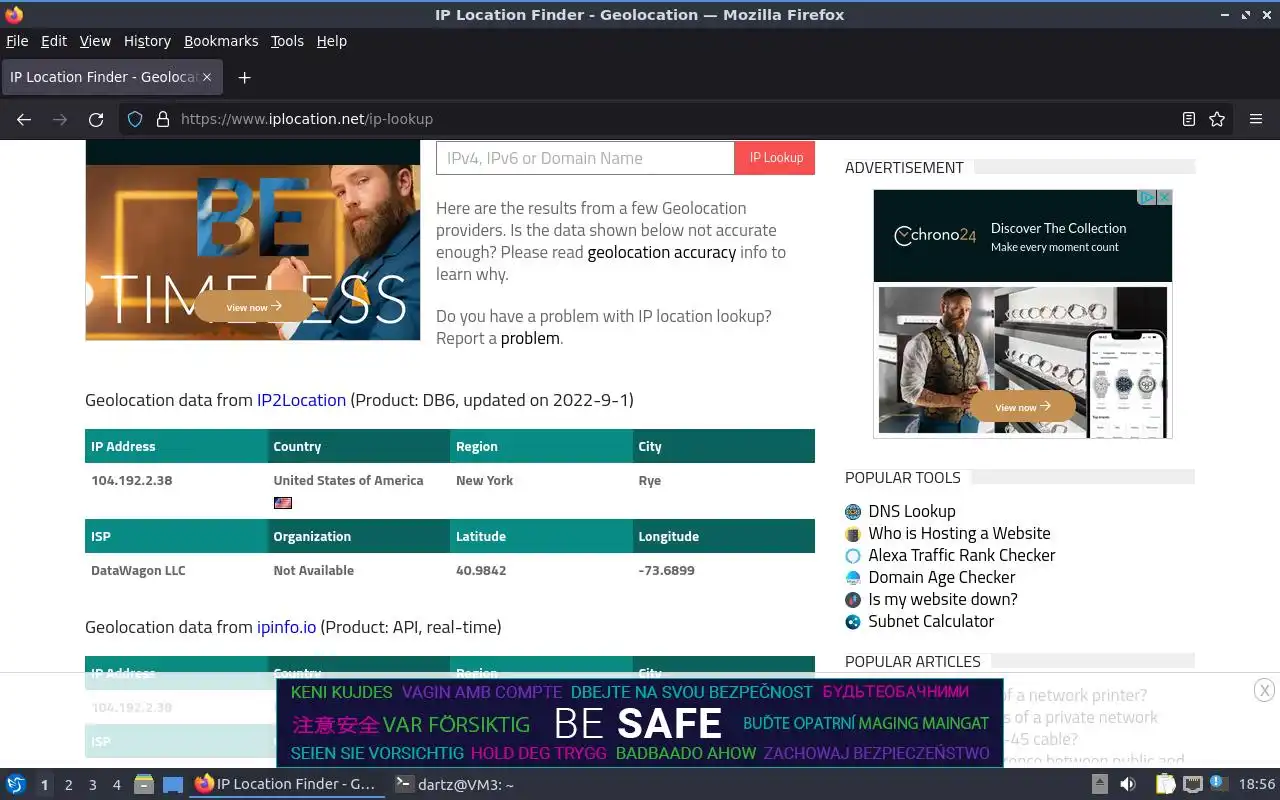Open the network status tray icon
The width and height of the screenshot is (1280, 800).
(1192, 785)
